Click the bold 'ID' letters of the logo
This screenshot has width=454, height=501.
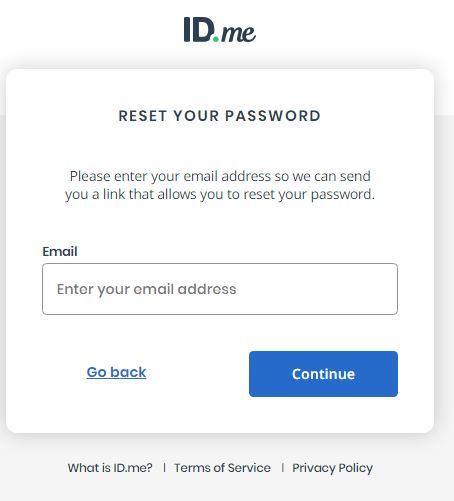tap(199, 30)
